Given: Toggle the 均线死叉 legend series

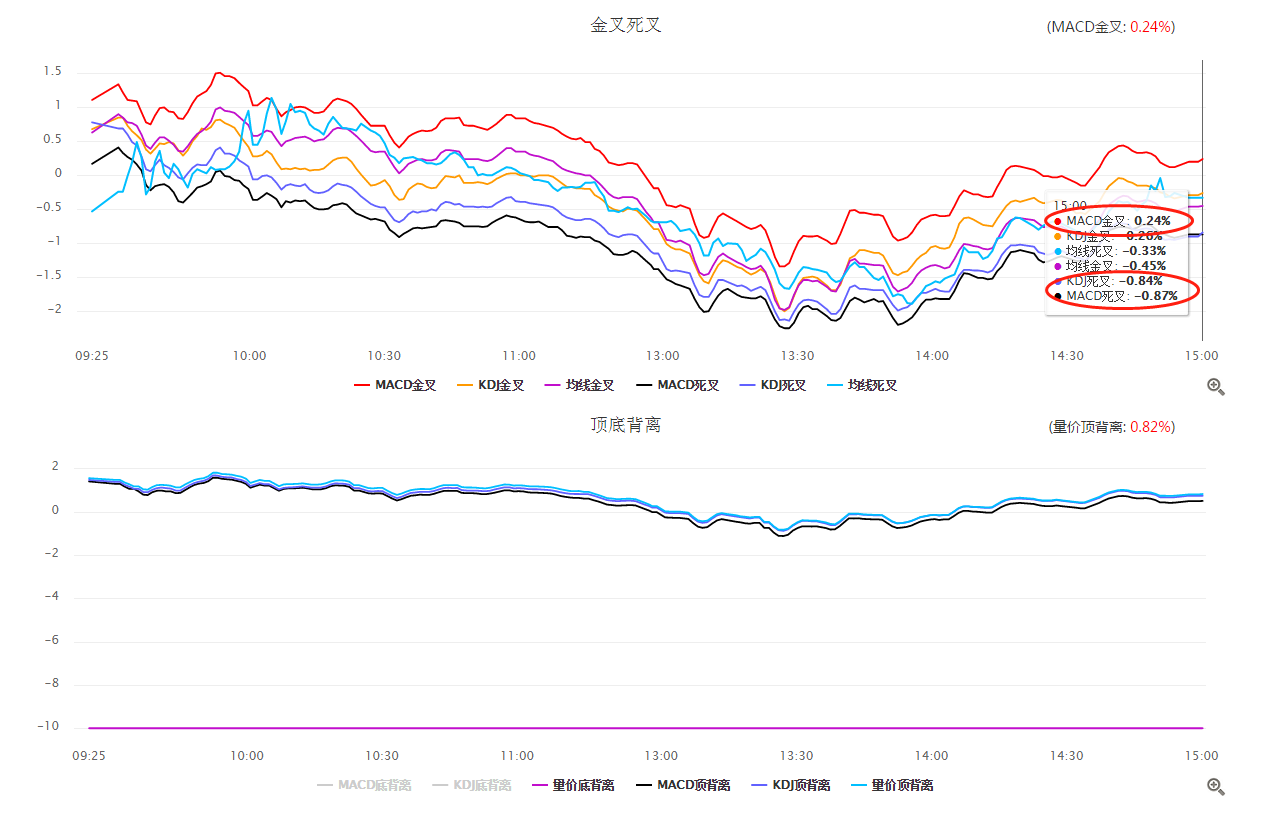Looking at the screenshot, I should pyautogui.click(x=861, y=385).
